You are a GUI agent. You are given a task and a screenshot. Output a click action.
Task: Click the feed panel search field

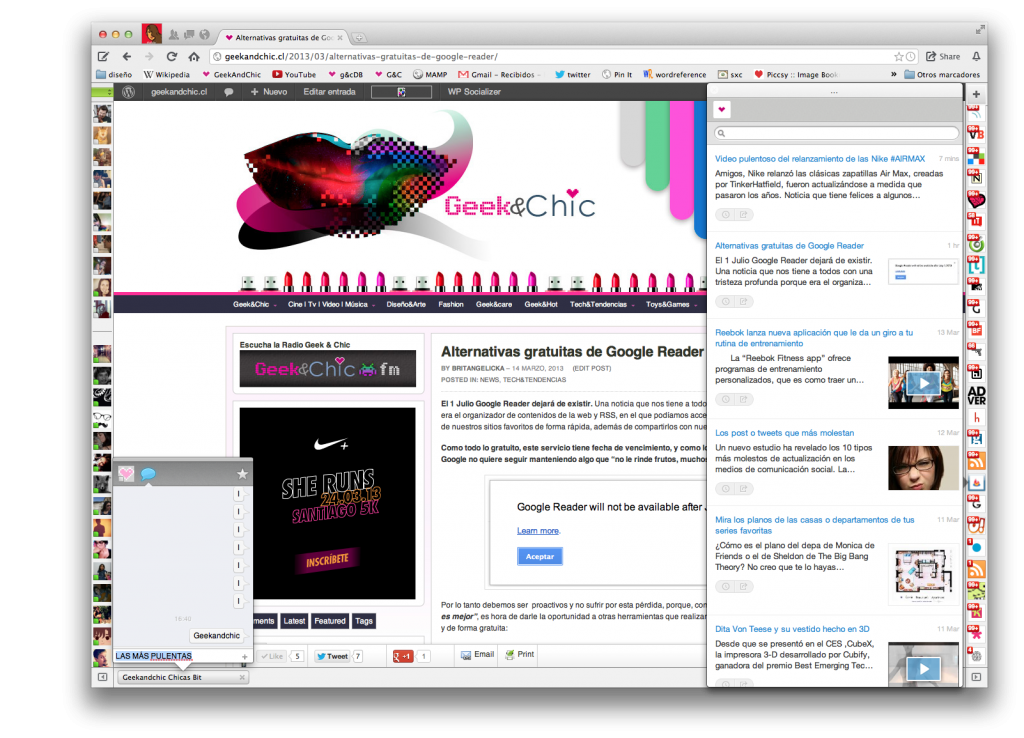[836, 133]
